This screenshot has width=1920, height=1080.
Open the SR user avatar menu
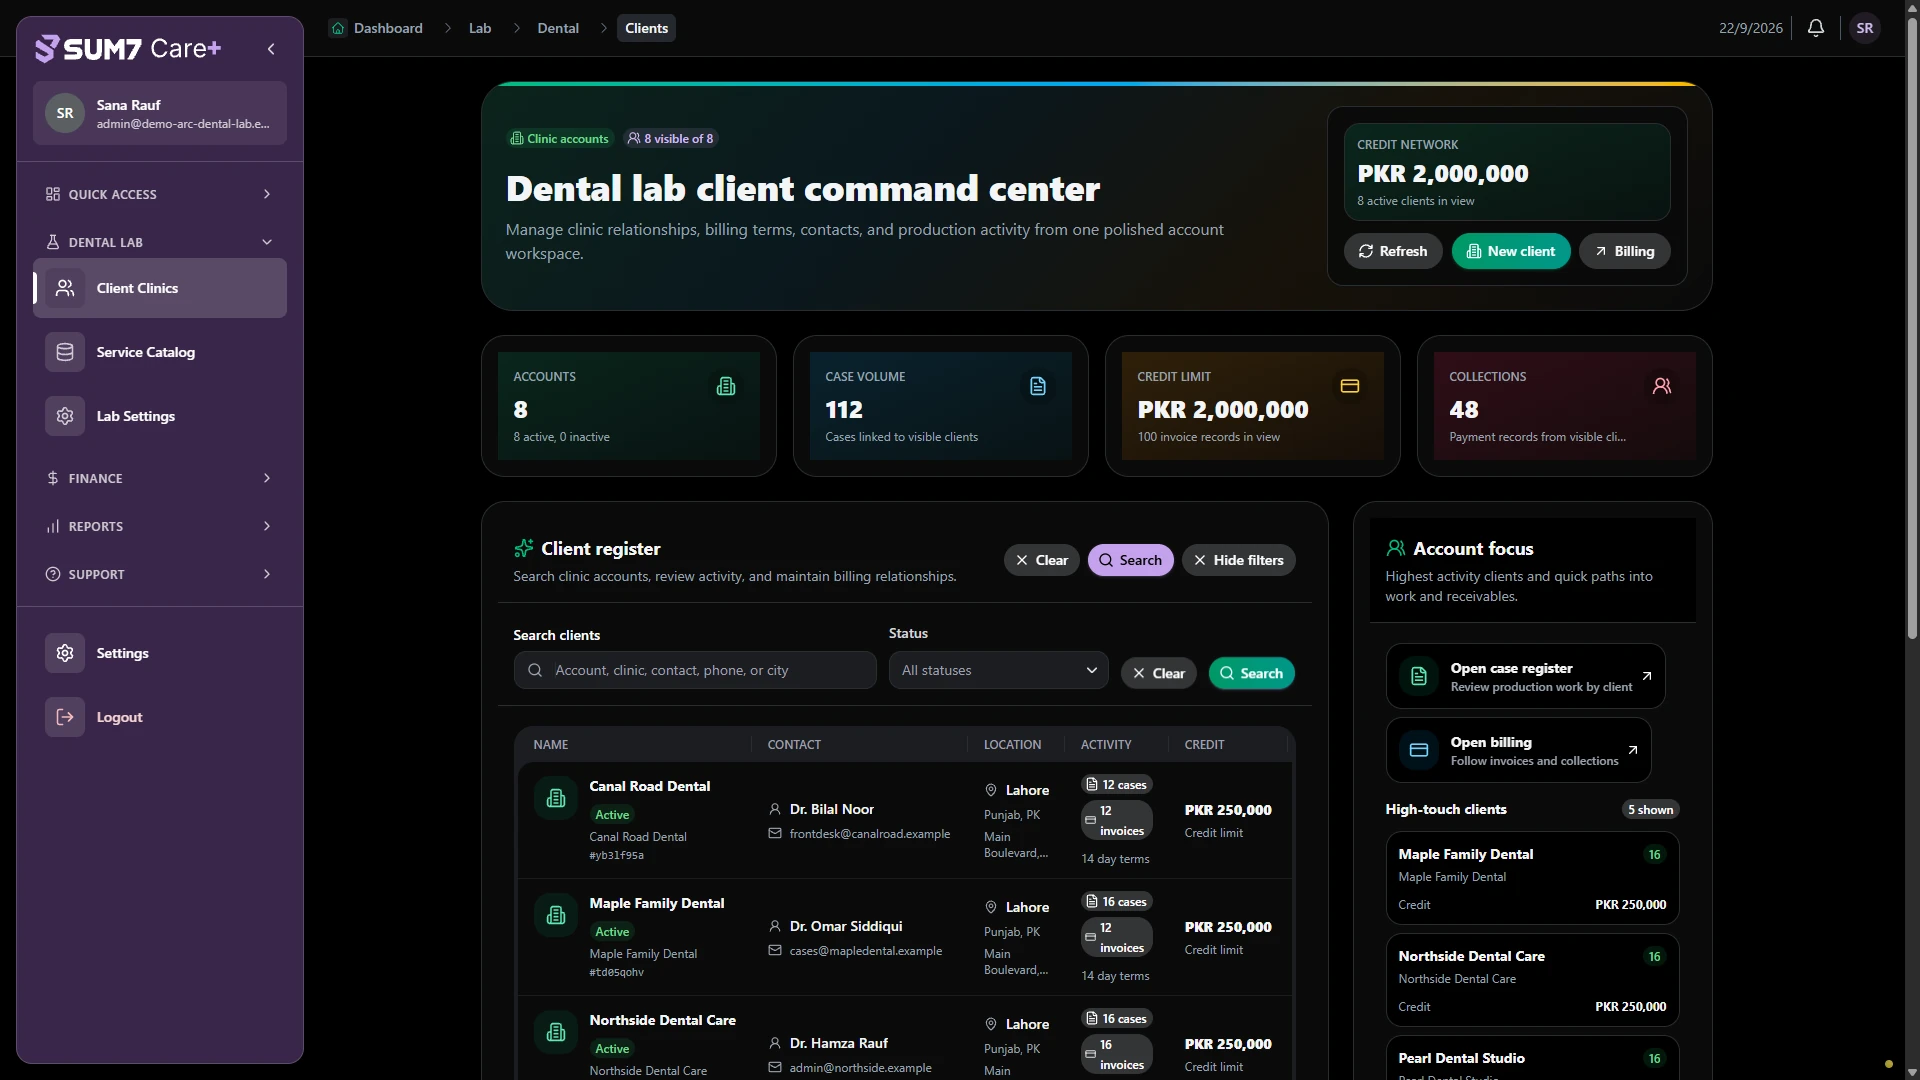point(1864,28)
